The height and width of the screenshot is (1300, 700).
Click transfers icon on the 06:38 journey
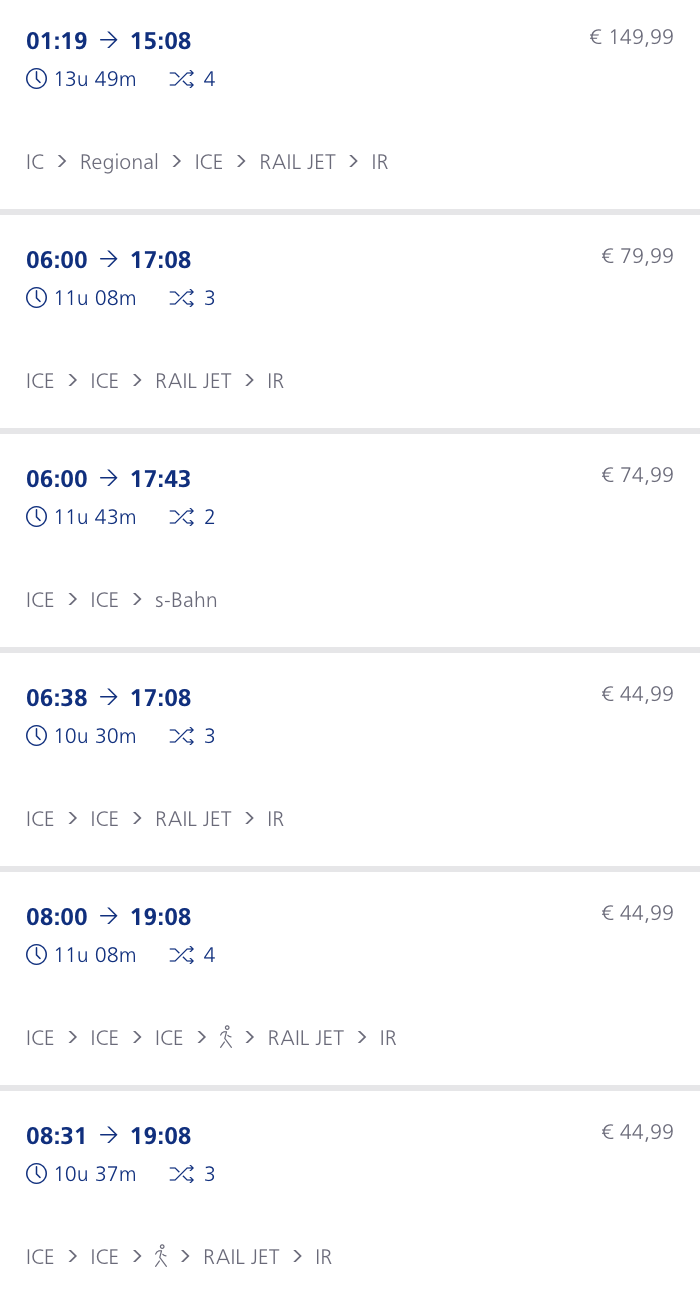click(x=181, y=736)
